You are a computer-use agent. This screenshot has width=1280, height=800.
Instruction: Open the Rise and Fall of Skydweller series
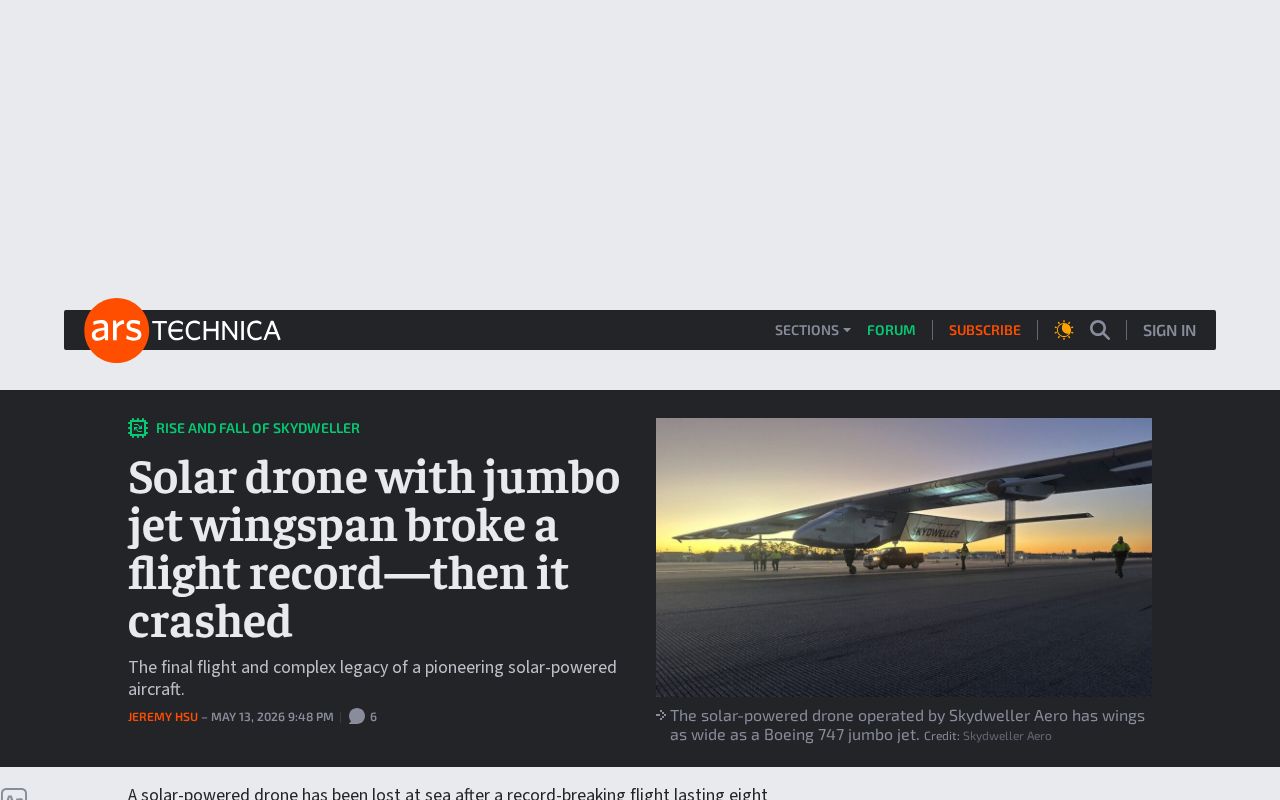click(258, 428)
